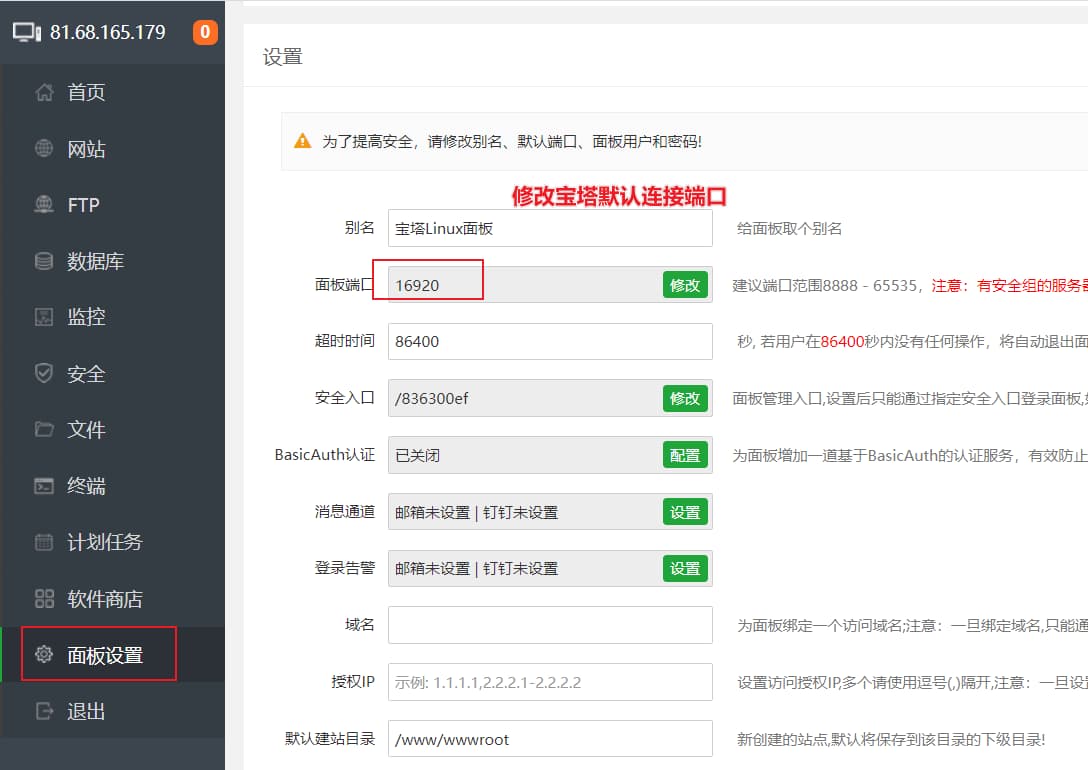Click the terminal icon beside 终端

pyautogui.click(x=44, y=486)
